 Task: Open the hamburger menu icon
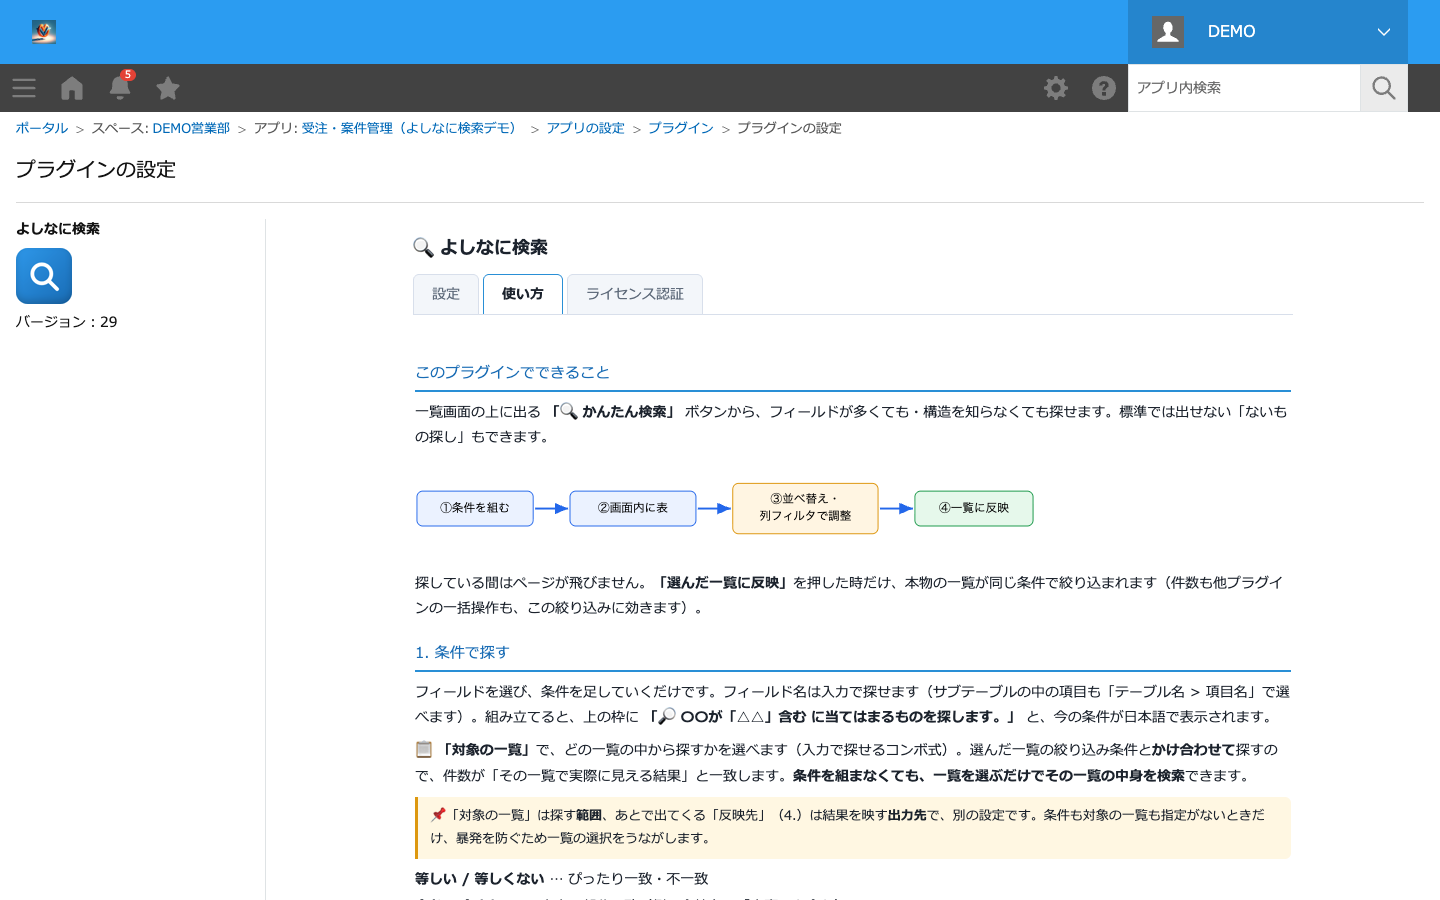pyautogui.click(x=24, y=88)
